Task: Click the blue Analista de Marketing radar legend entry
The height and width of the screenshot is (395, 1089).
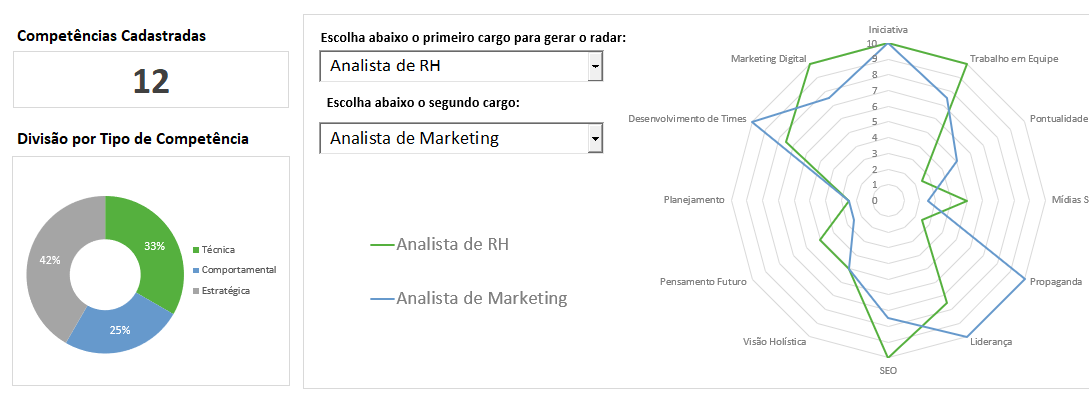Action: (469, 299)
